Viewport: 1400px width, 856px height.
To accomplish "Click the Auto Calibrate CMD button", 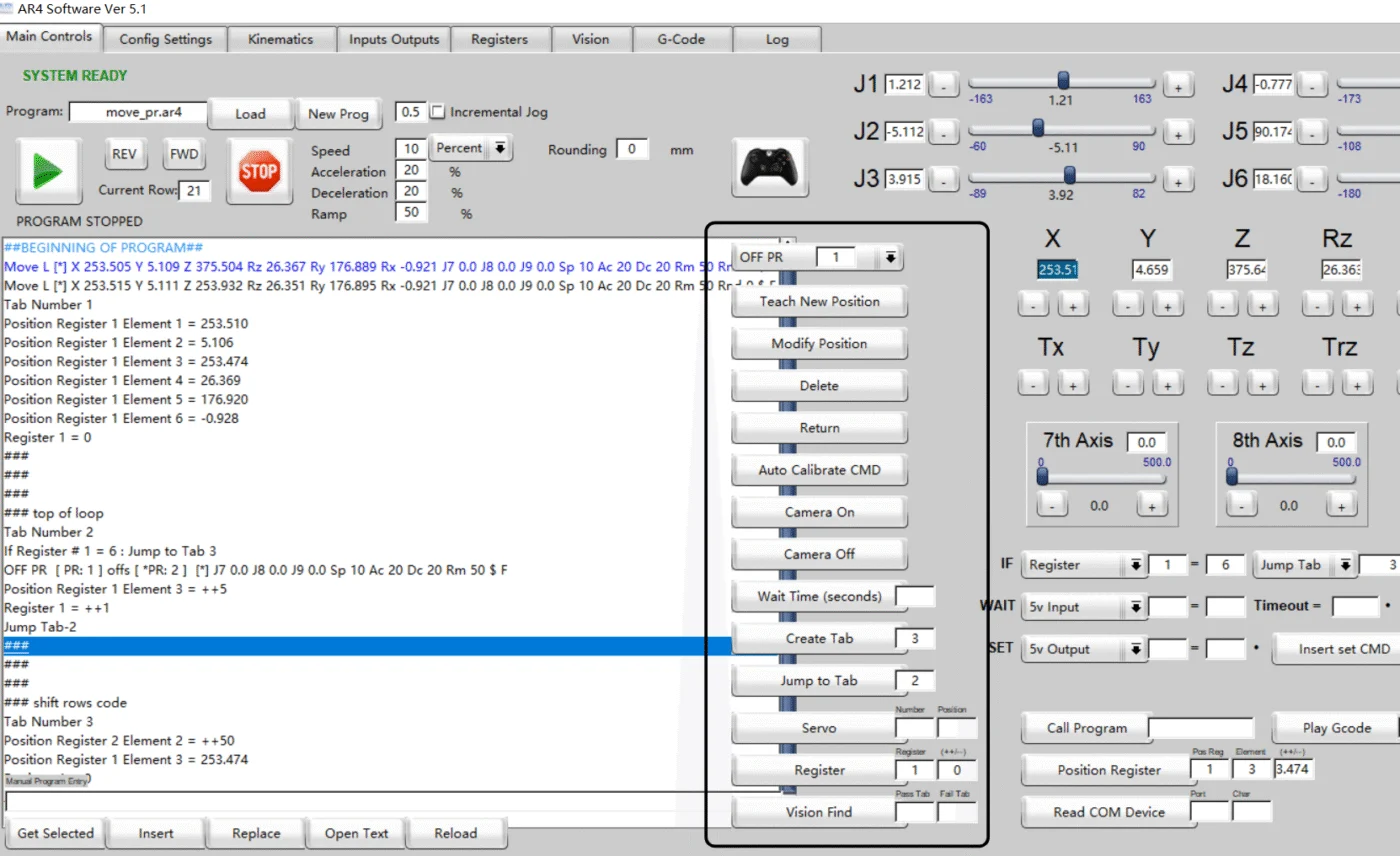I will (819, 470).
